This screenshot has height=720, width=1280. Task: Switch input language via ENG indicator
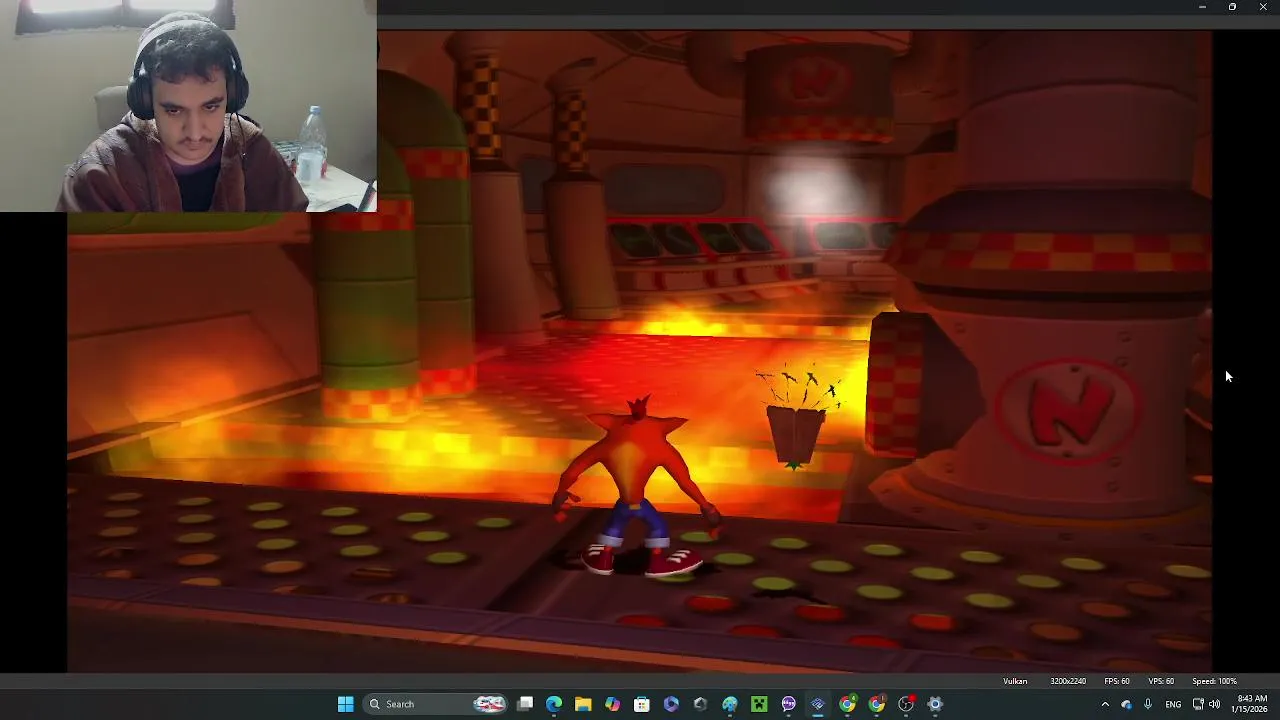point(1173,704)
